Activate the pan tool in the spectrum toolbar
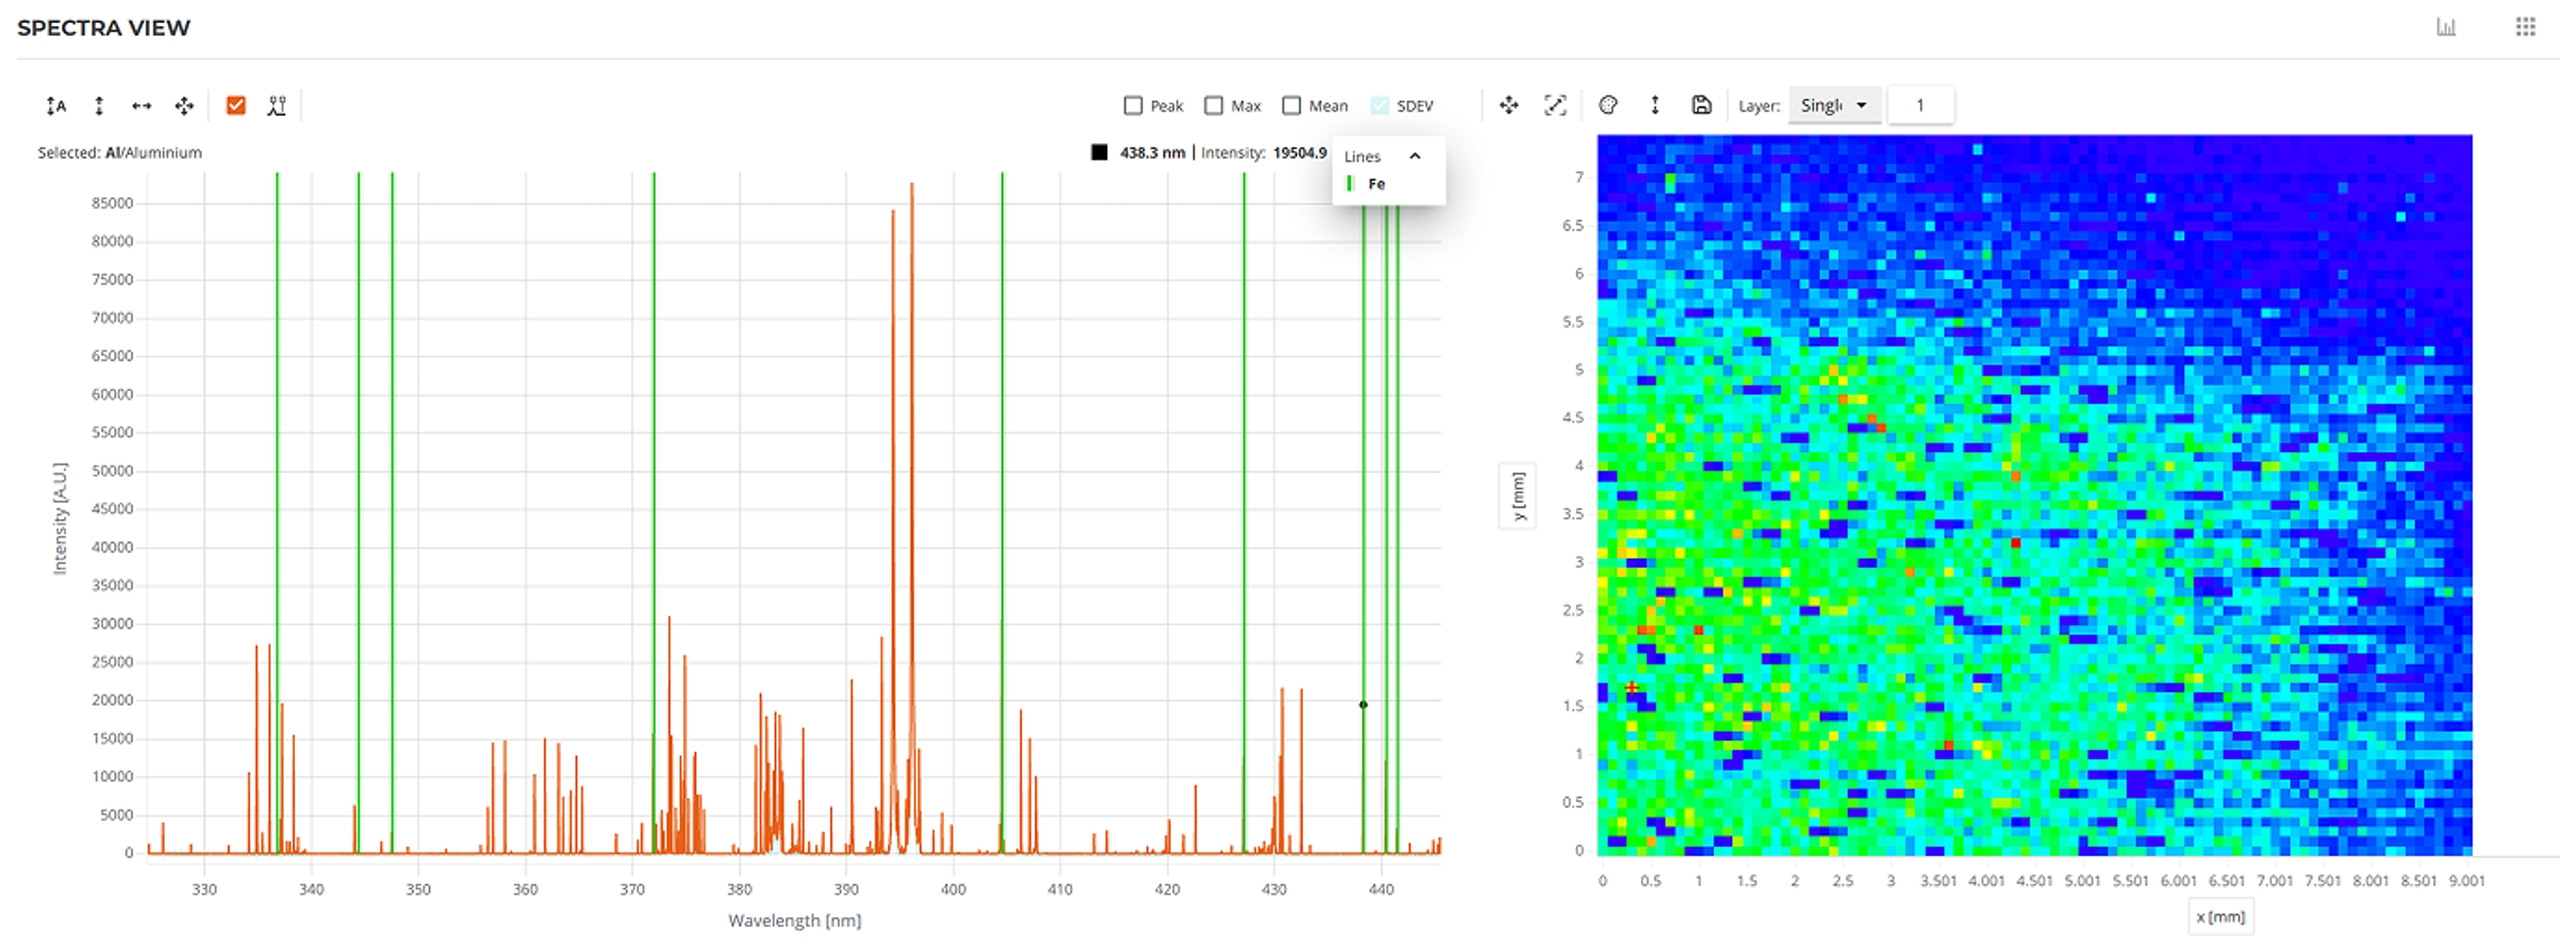This screenshot has height=947, width=2575. pos(184,106)
